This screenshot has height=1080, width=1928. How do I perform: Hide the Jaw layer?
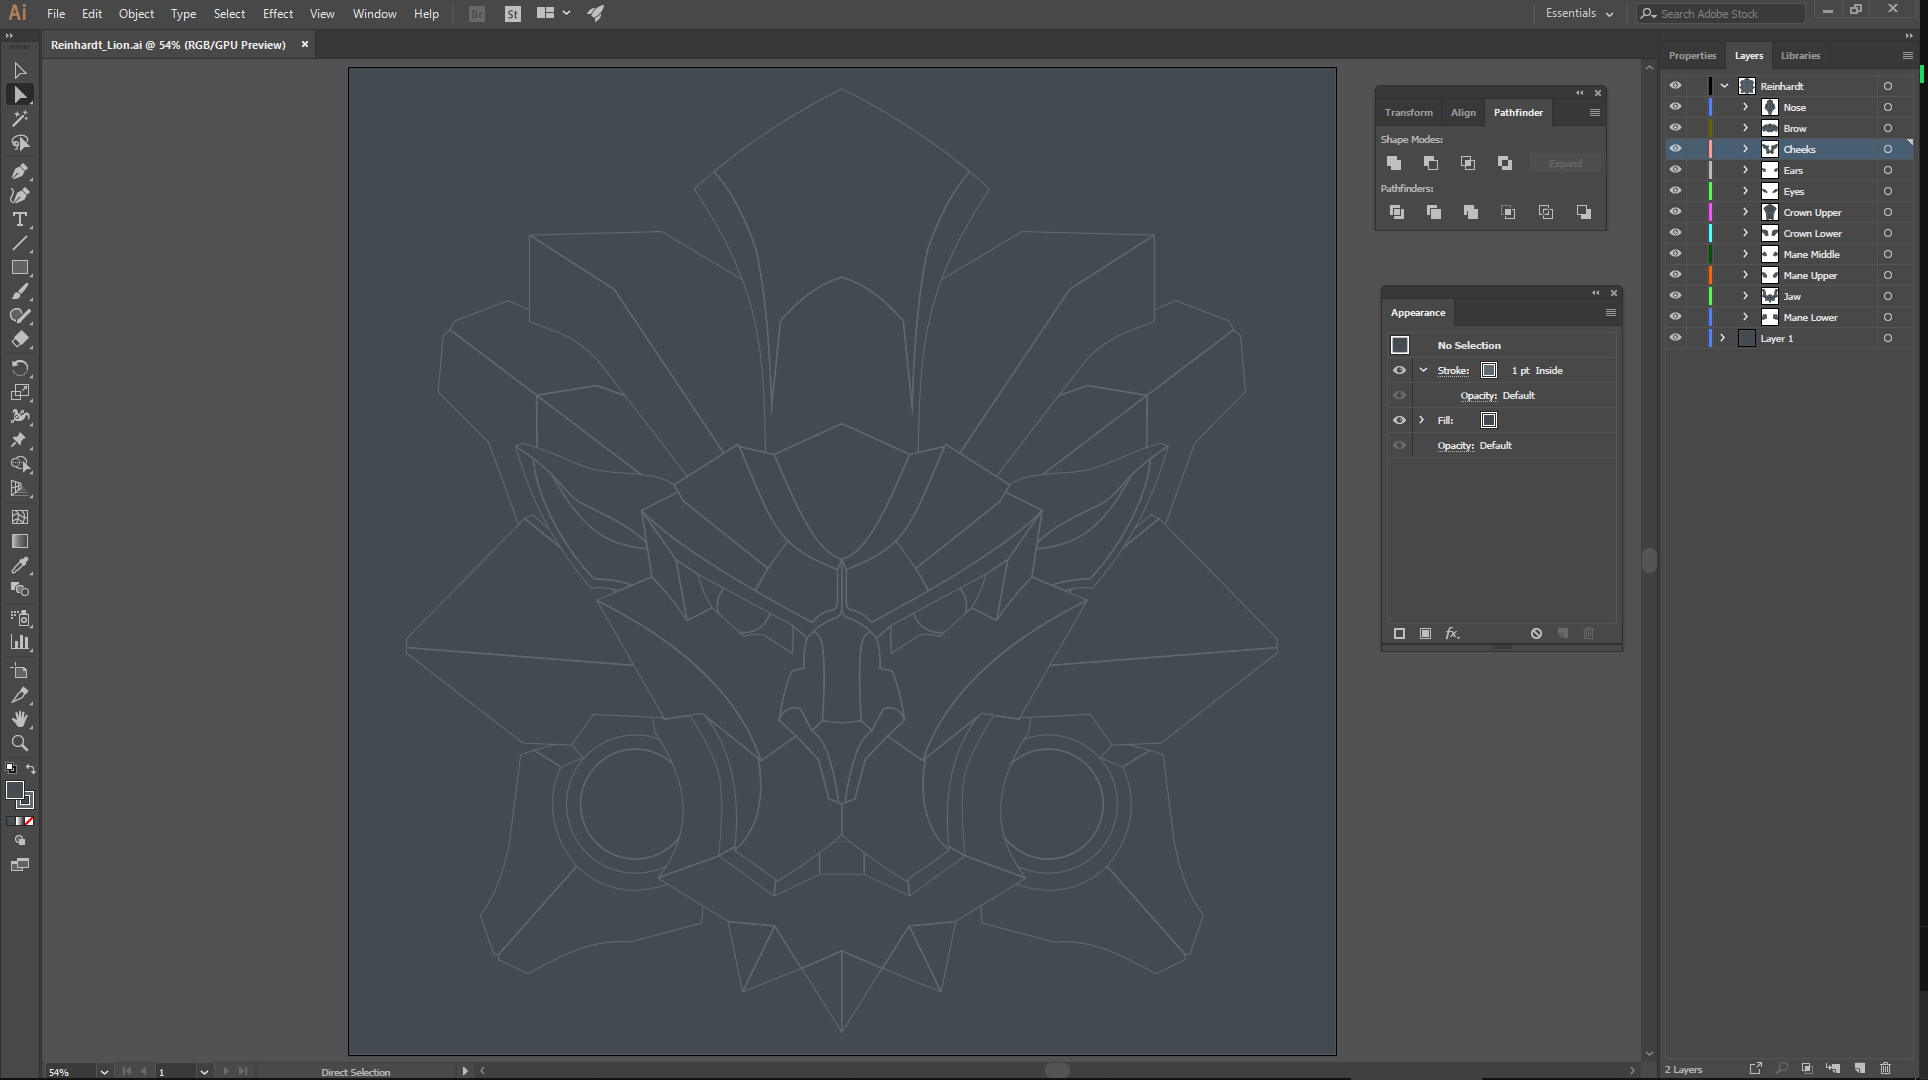coord(1675,296)
